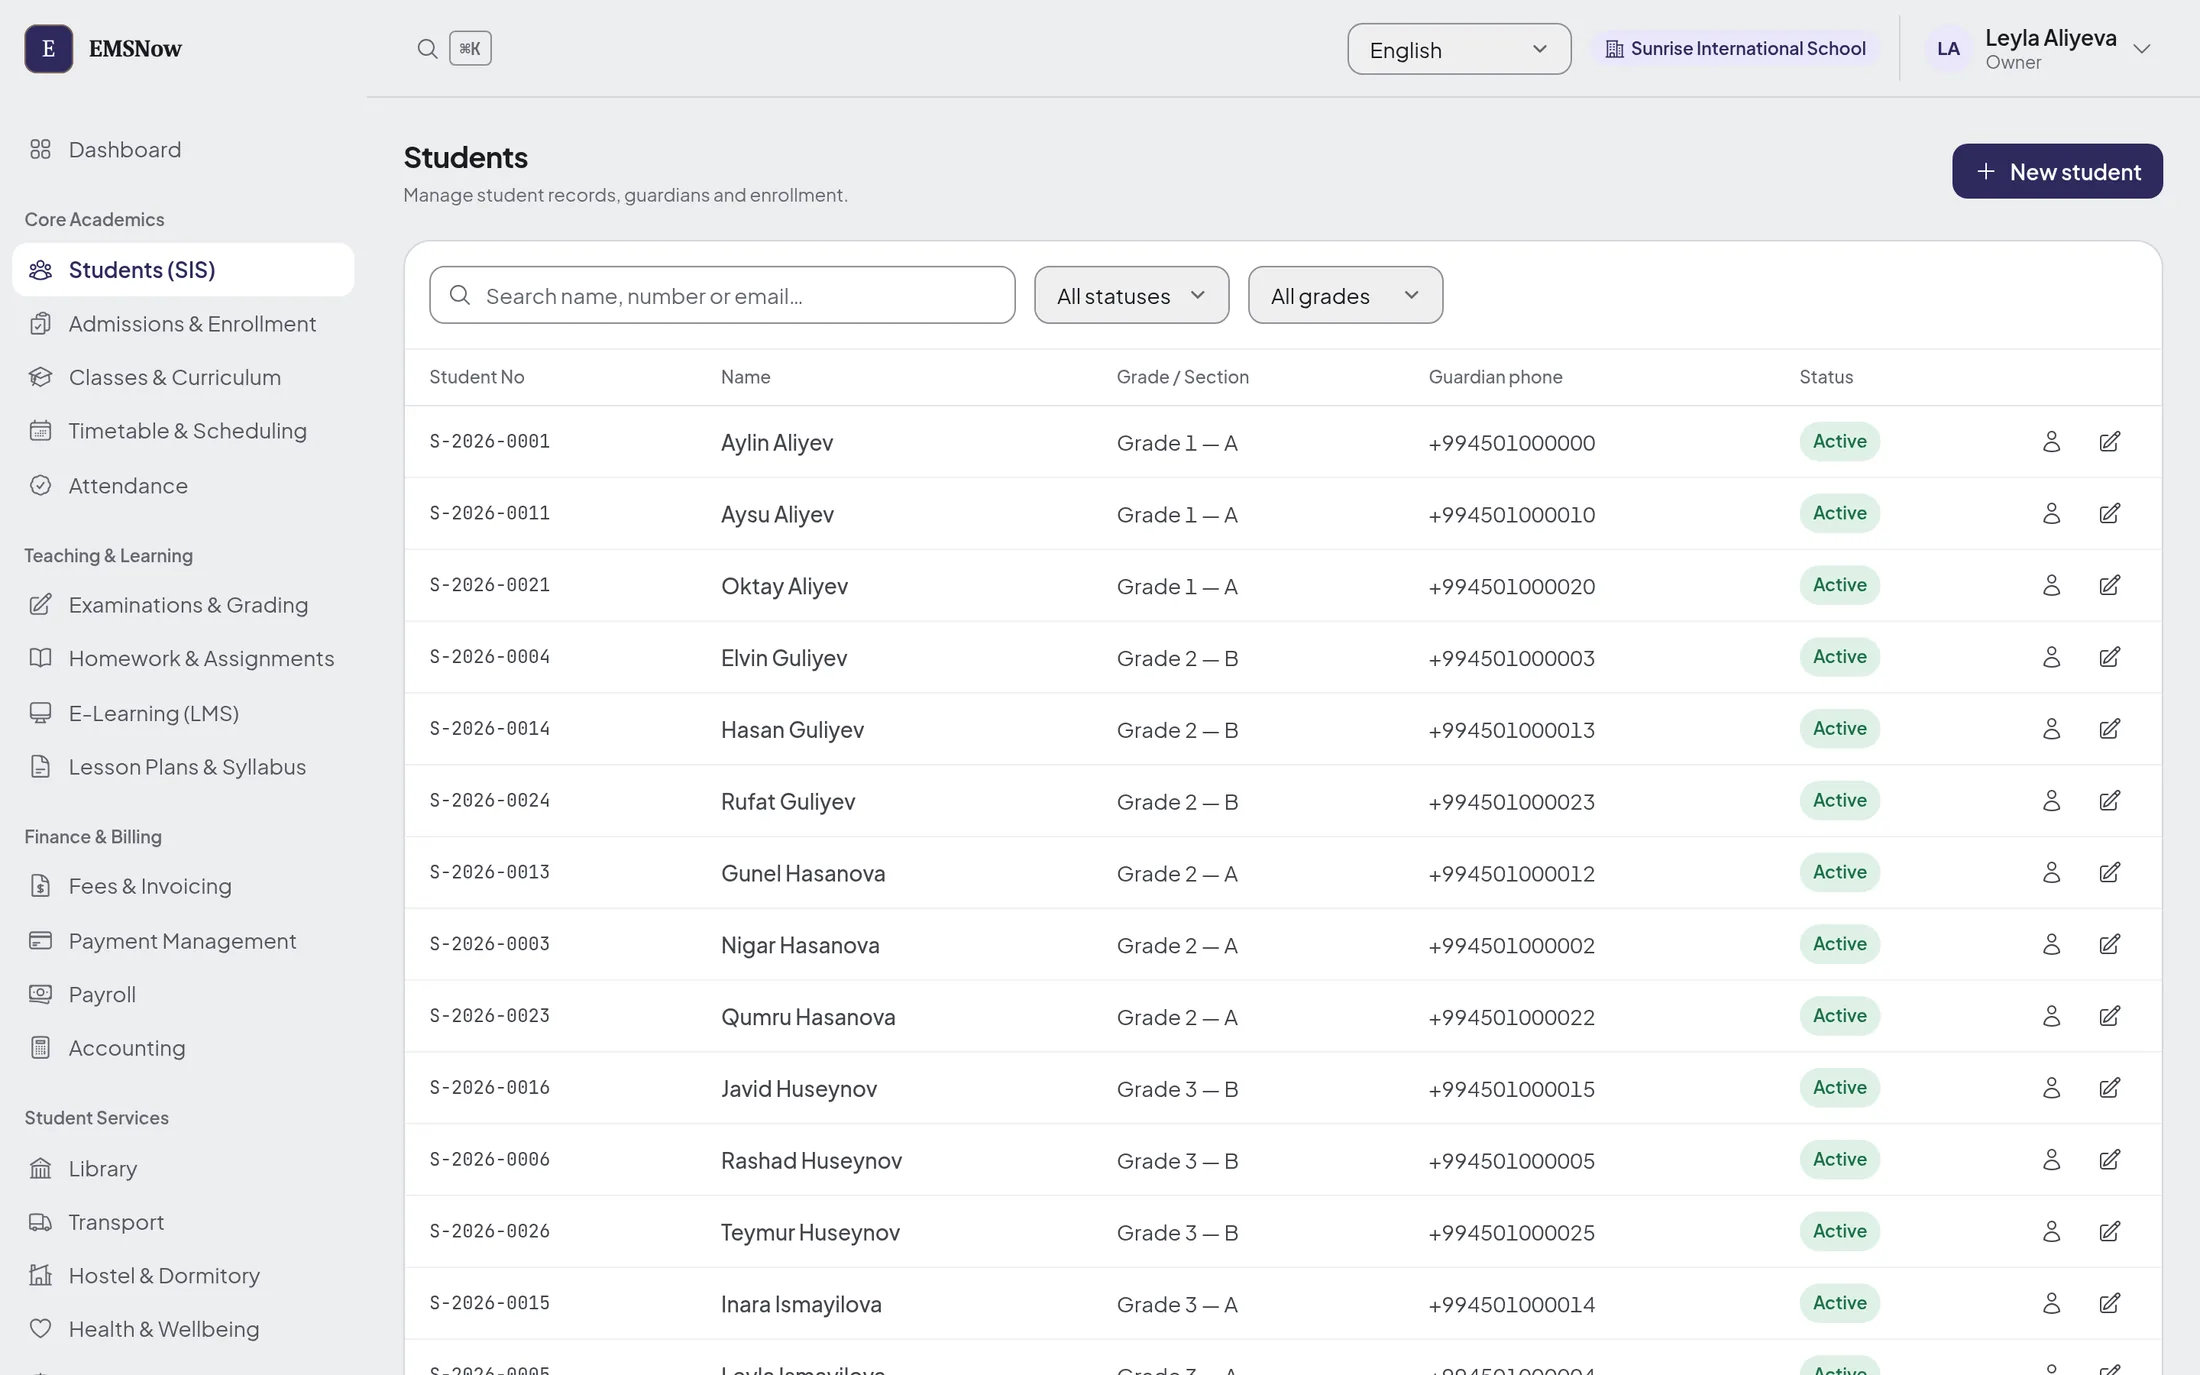Click the ⌘K shortcut button
Viewport: 2200px width, 1375px height.
tap(470, 48)
